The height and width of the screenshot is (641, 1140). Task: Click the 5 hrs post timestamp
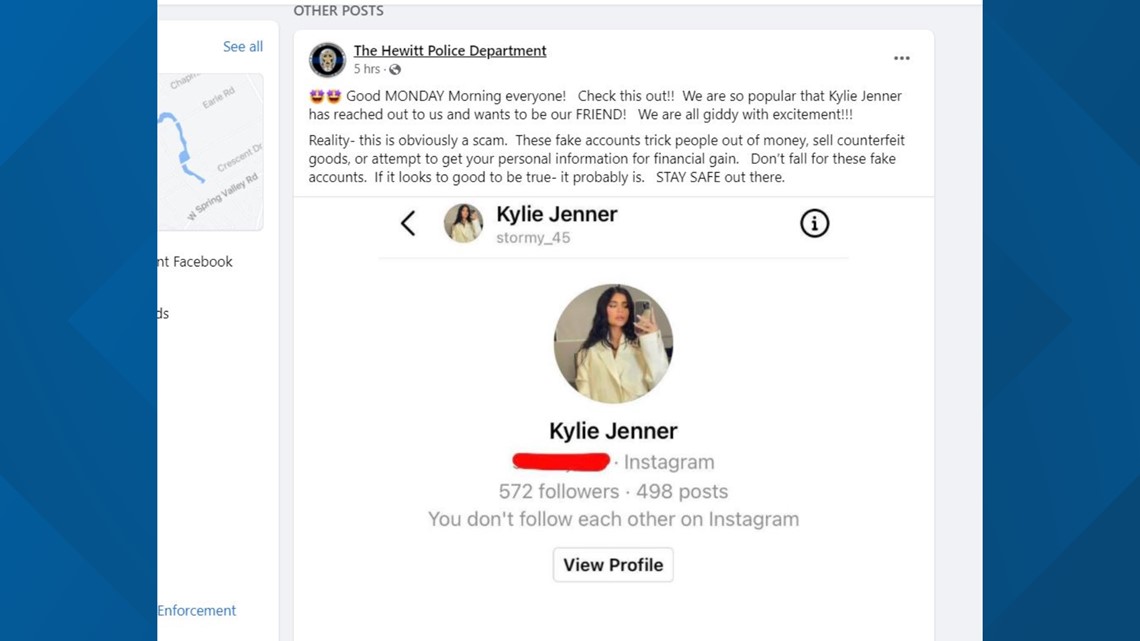(x=366, y=69)
